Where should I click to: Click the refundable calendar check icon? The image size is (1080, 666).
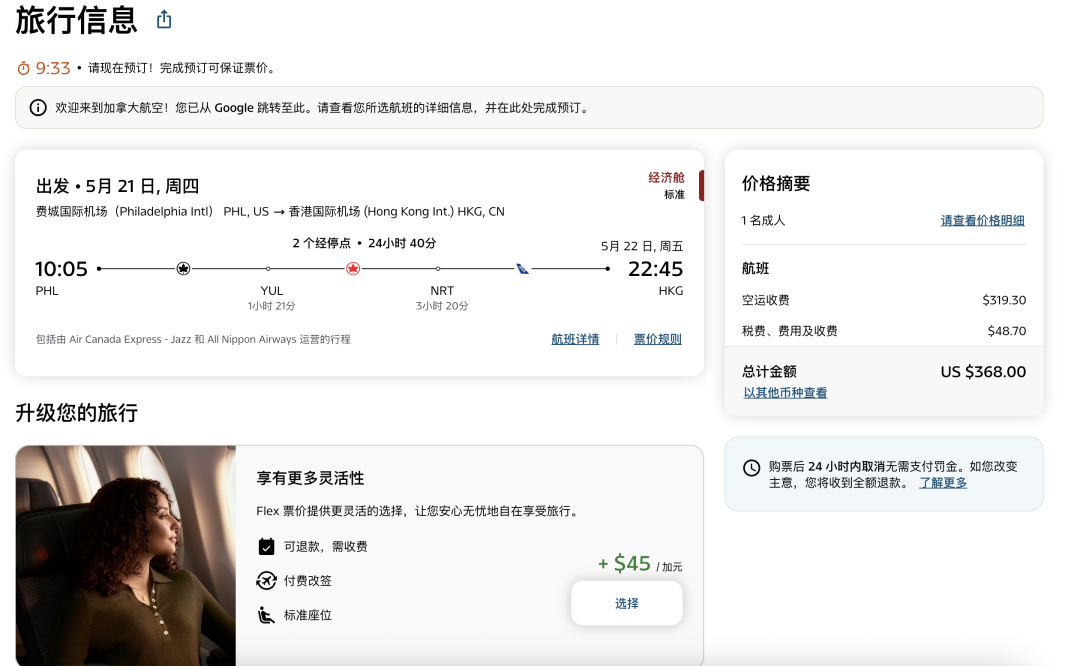coord(266,546)
